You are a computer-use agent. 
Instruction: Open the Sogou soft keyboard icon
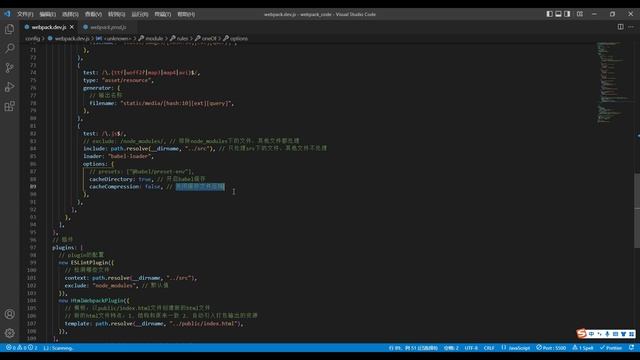(x=615, y=334)
